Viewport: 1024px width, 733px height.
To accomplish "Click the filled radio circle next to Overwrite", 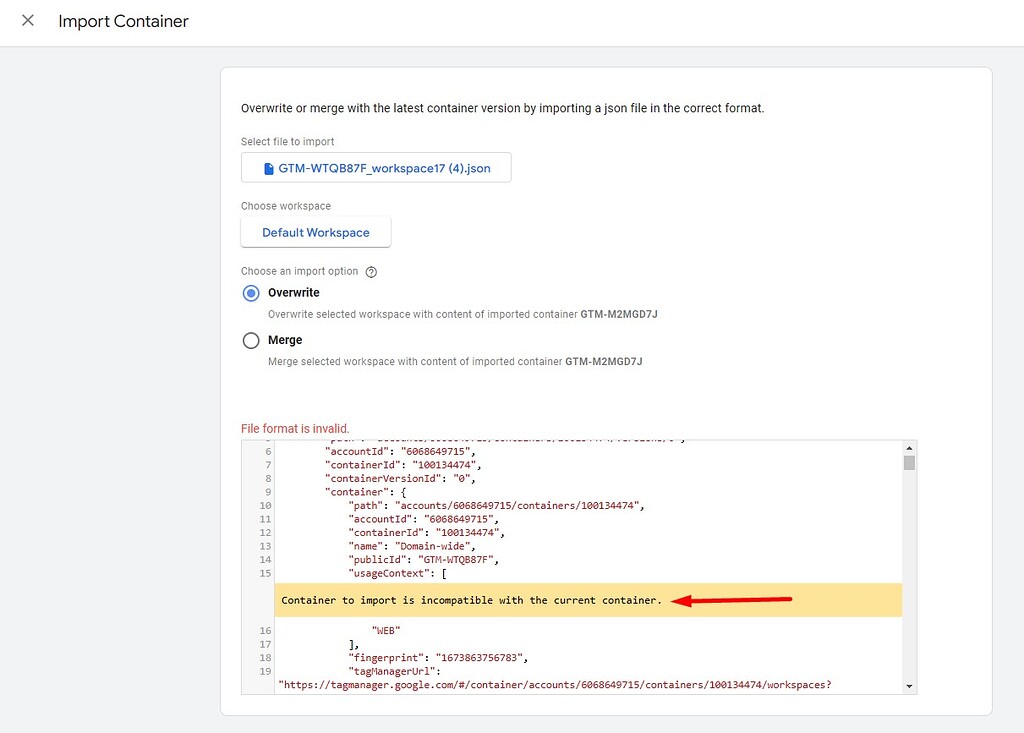I will click(x=251, y=292).
